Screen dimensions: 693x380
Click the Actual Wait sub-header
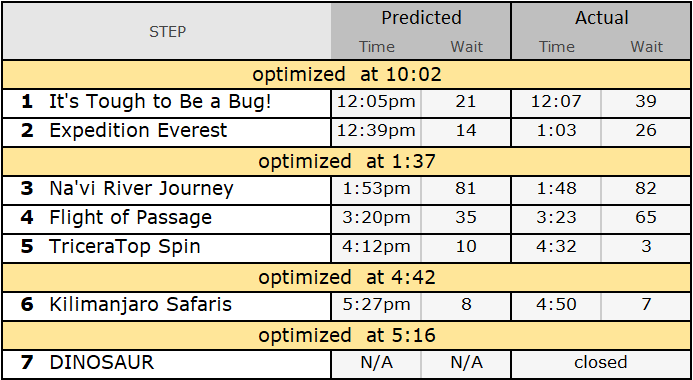click(646, 47)
